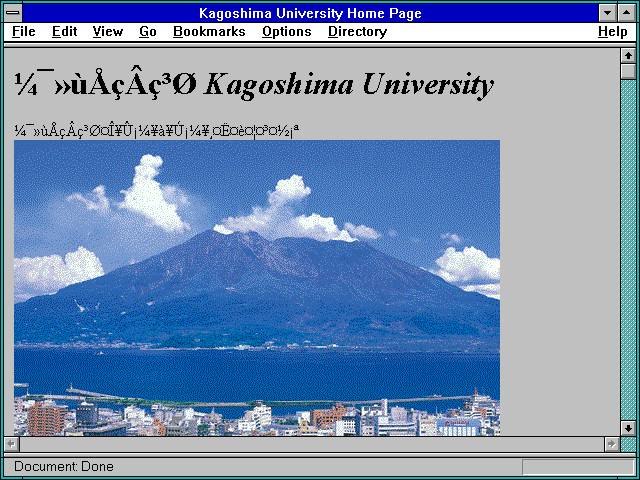This screenshot has width=640, height=480.
Task: Click the Sakurajima volcano photo
Action: [257, 288]
